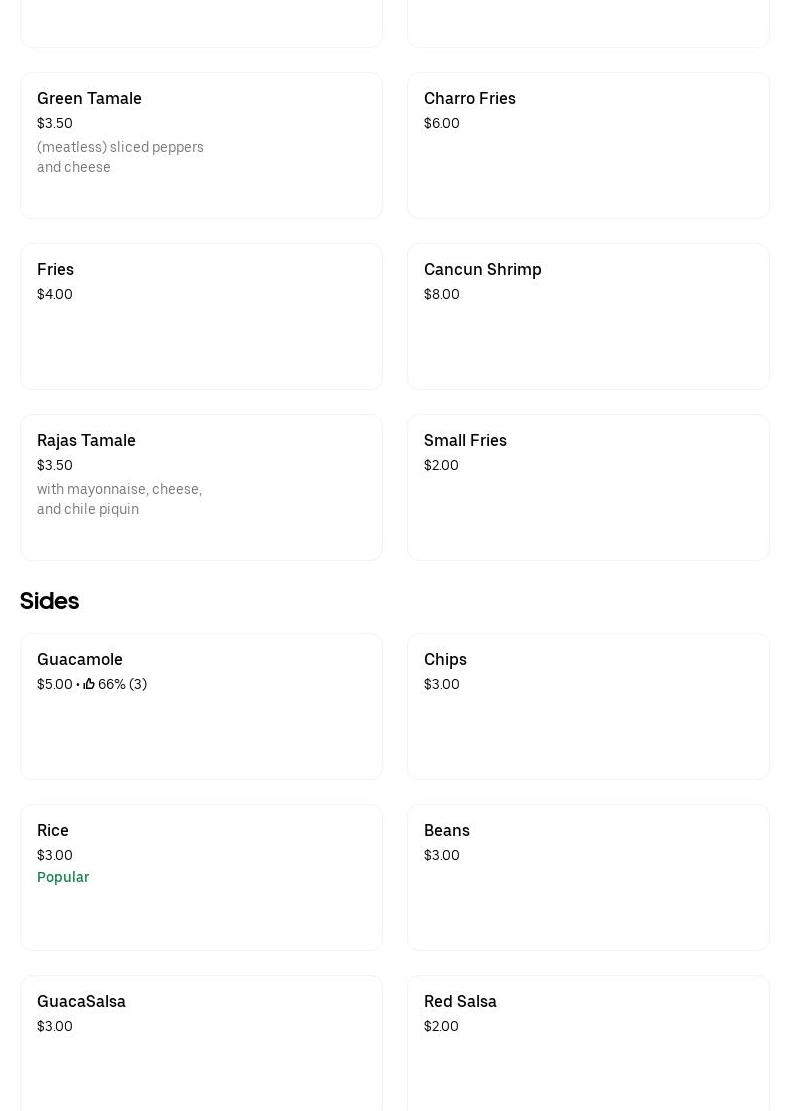Image resolution: width=804 pixels, height=1111 pixels.
Task: Click the Sides section heading
Action: [x=49, y=601]
